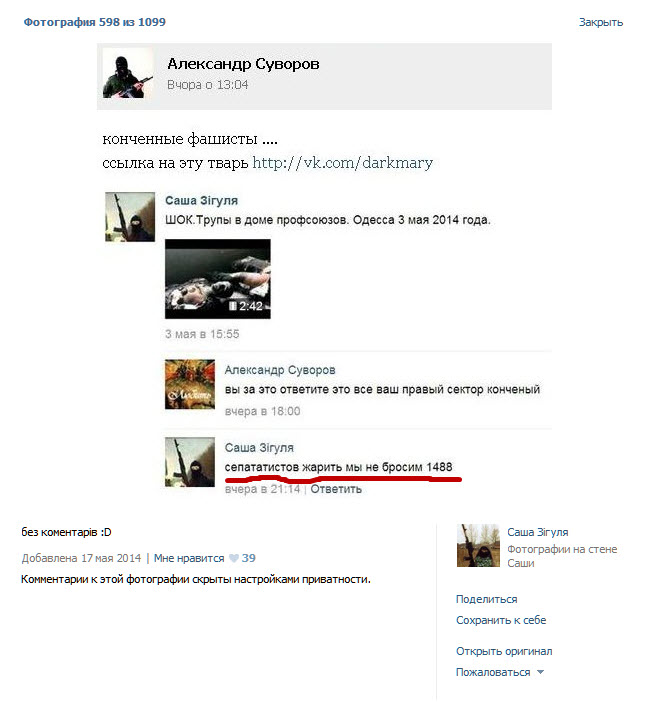Viewport: 648px width, 721px height.
Task: Close the photo viewer via Закрыть
Action: 601,22
